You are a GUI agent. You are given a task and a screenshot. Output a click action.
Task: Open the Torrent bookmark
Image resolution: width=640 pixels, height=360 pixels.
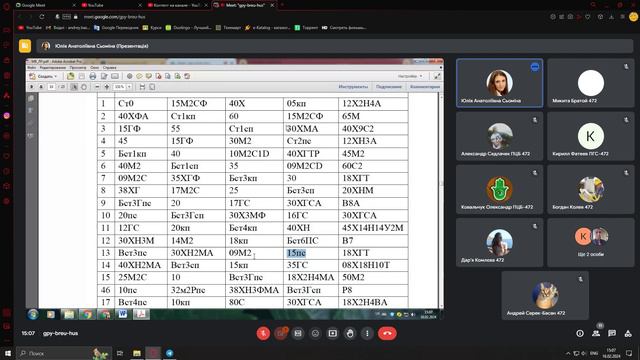point(306,28)
